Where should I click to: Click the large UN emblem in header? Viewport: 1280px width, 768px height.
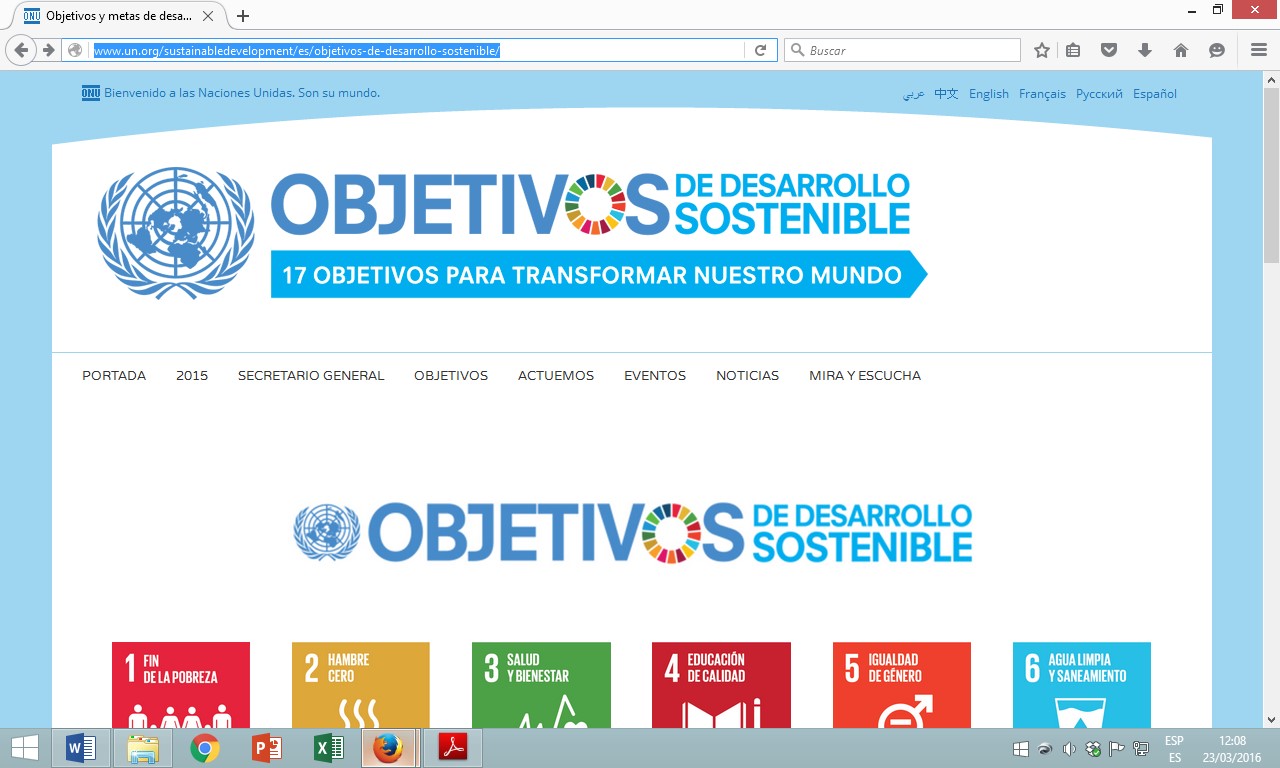coord(176,233)
